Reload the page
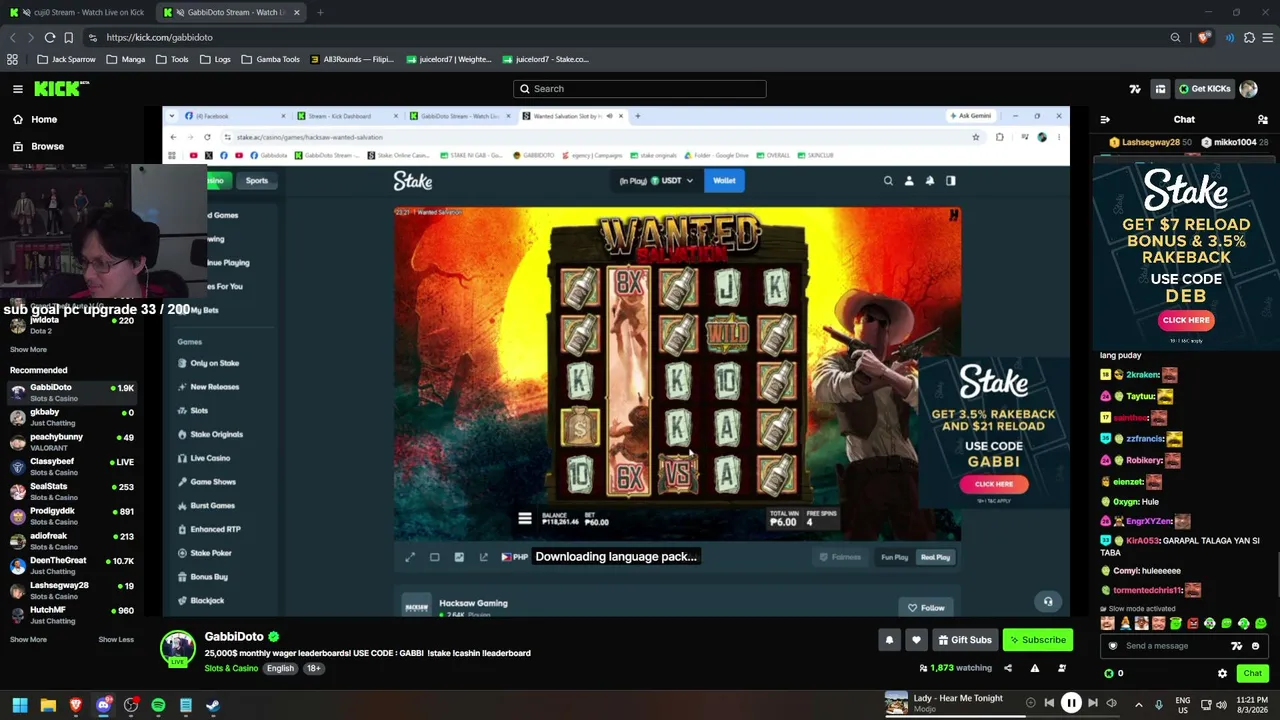This screenshot has height=720, width=1280. pyautogui.click(x=49, y=37)
